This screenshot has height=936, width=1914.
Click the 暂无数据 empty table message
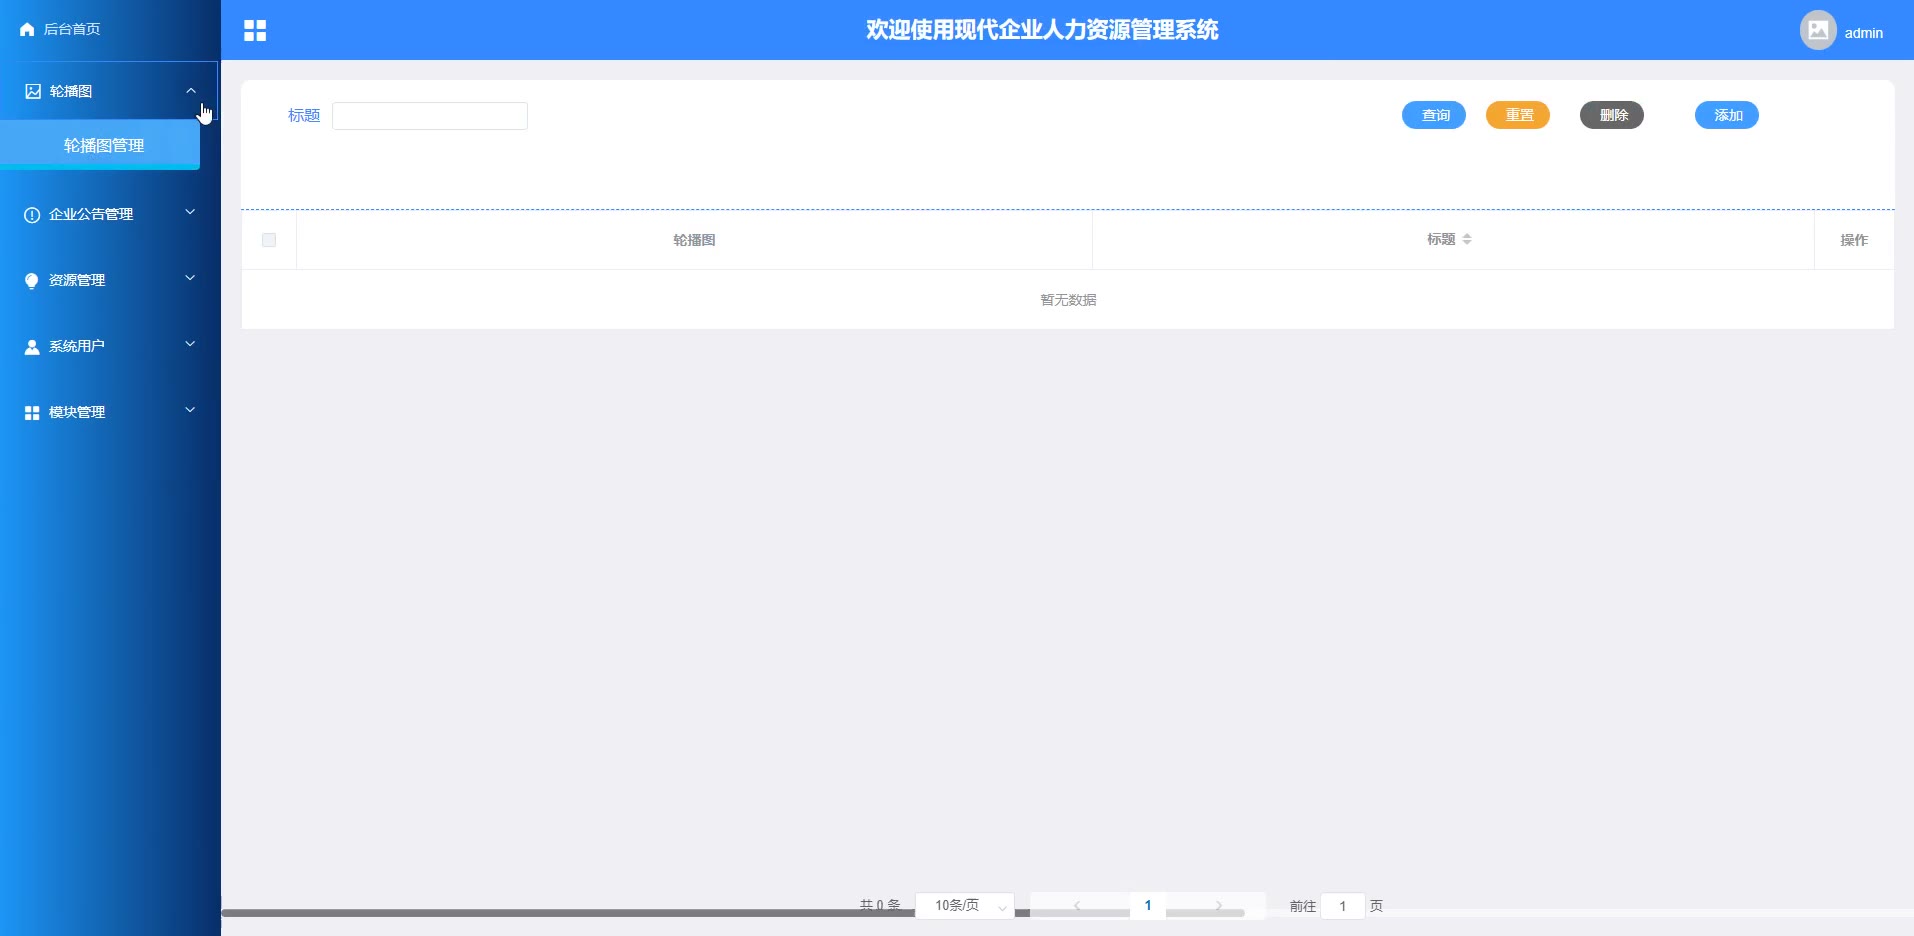1068,300
